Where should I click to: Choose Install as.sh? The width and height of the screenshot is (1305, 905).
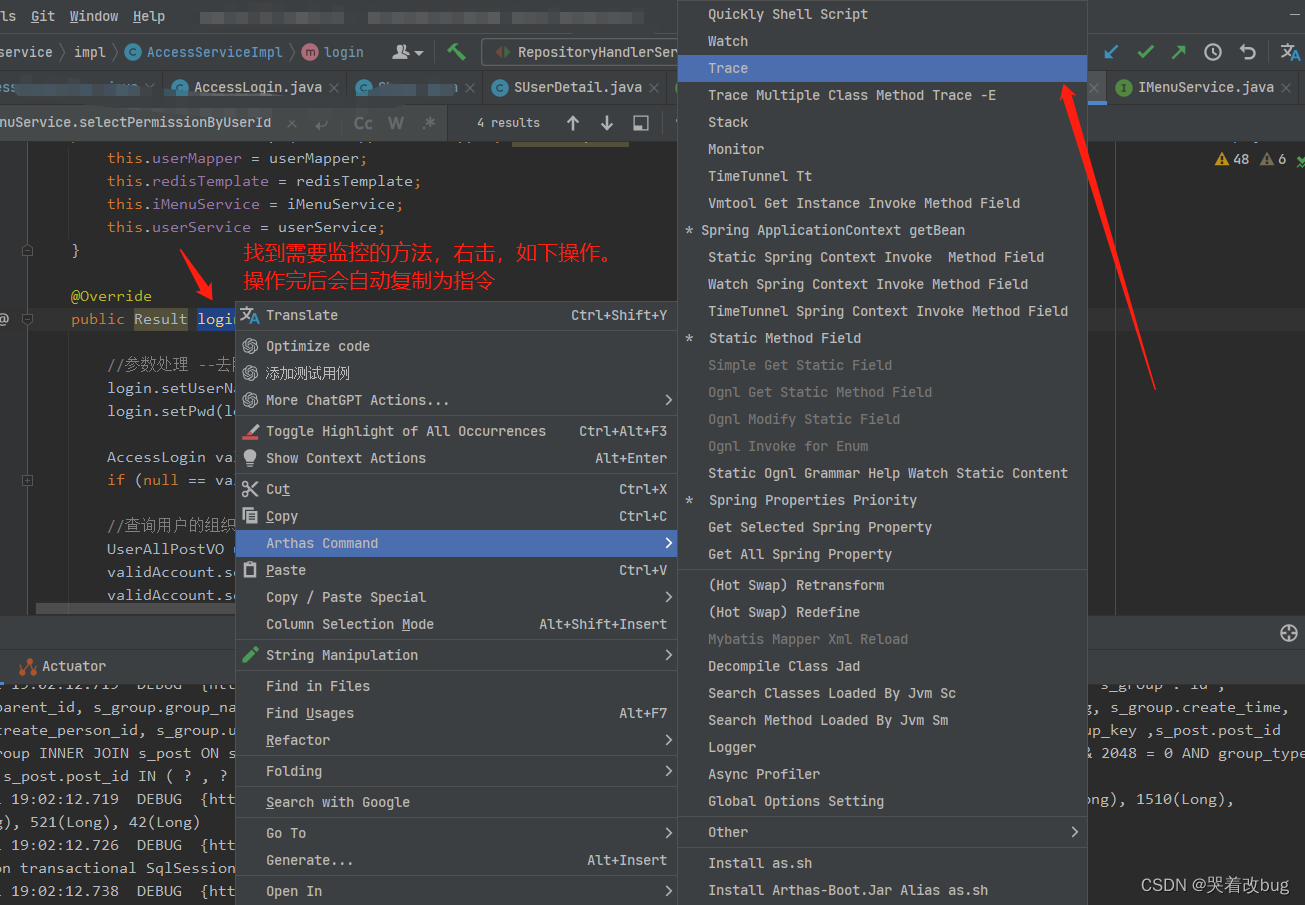pyautogui.click(x=882, y=863)
